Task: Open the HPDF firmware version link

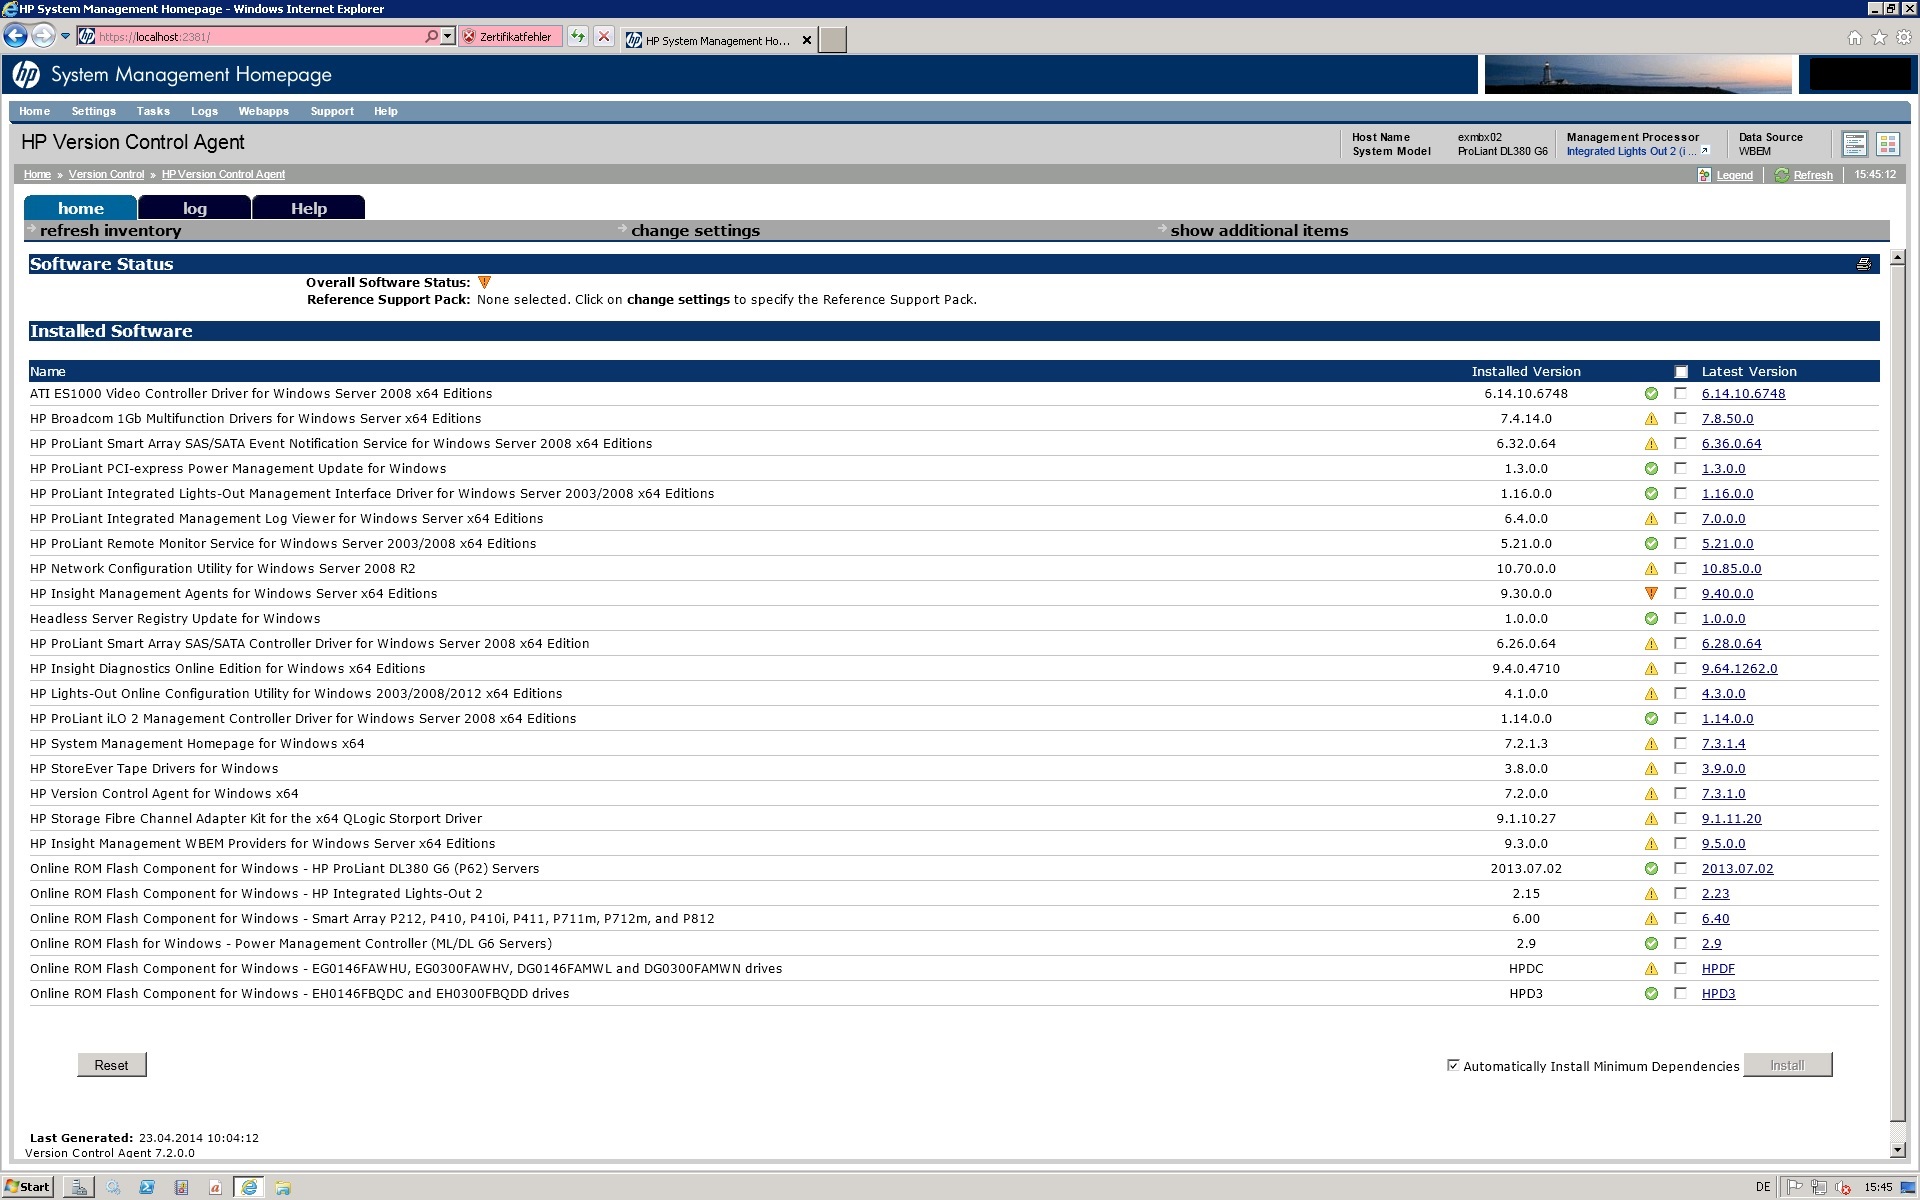Action: pos(1718,969)
